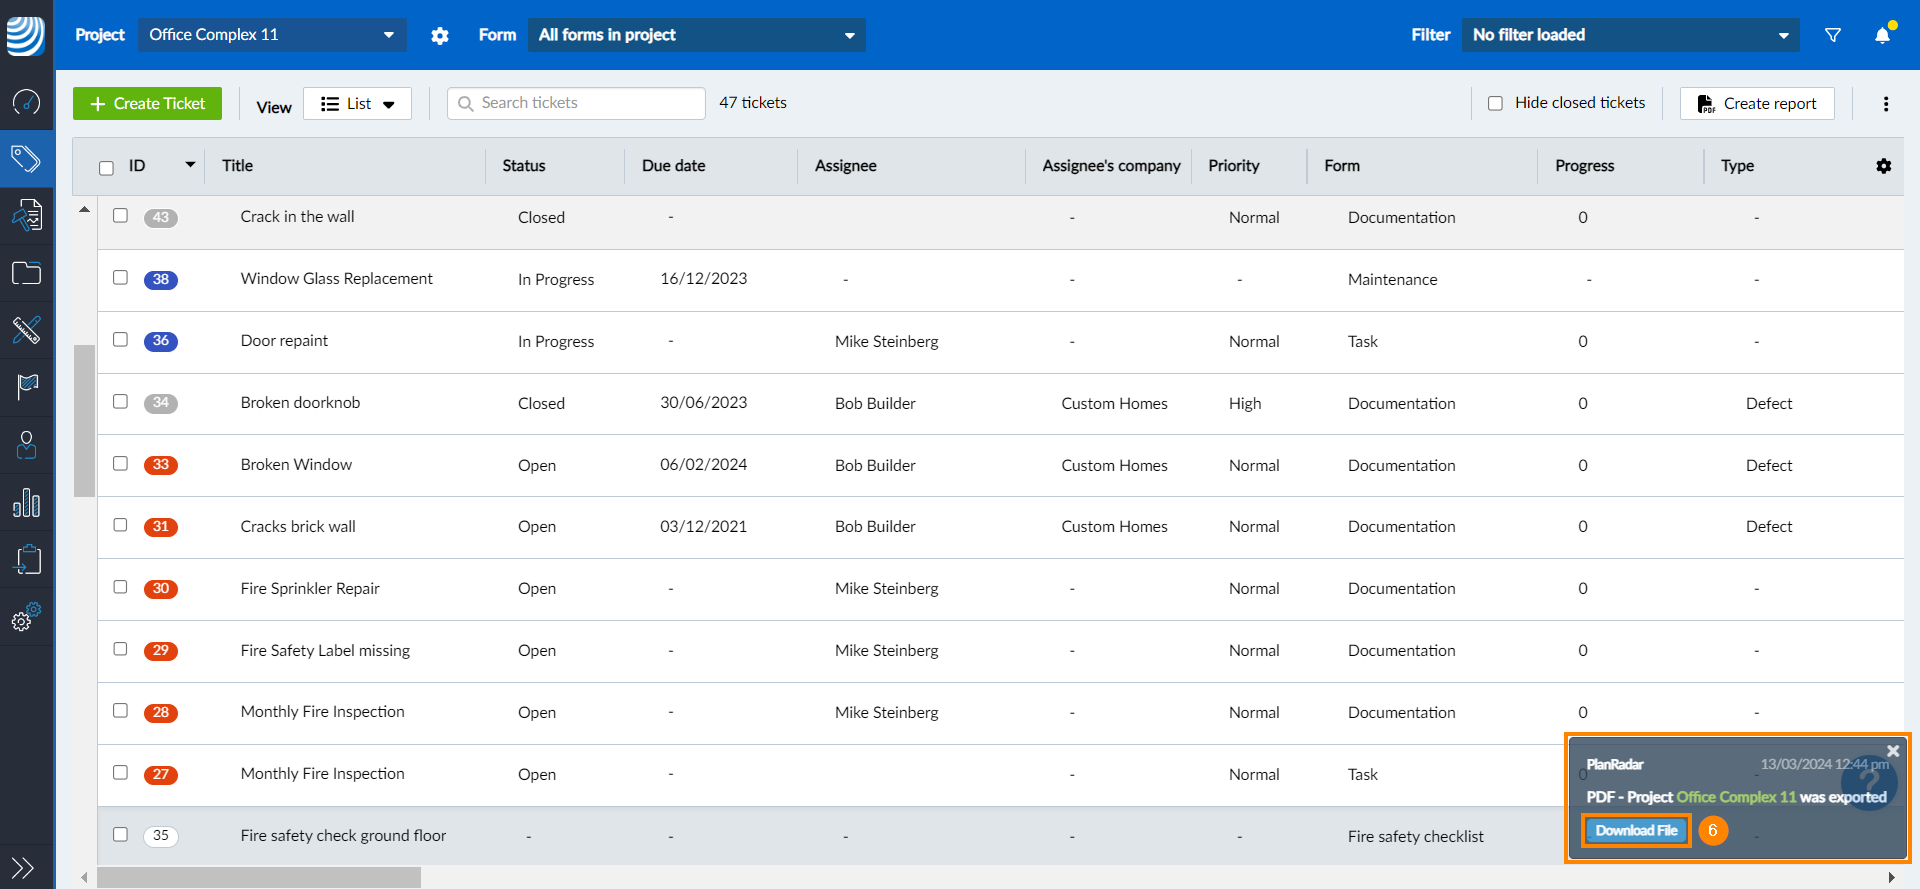This screenshot has width=1920, height=889.
Task: Tick the checkbox for Broken Window ticket
Action: tap(120, 464)
